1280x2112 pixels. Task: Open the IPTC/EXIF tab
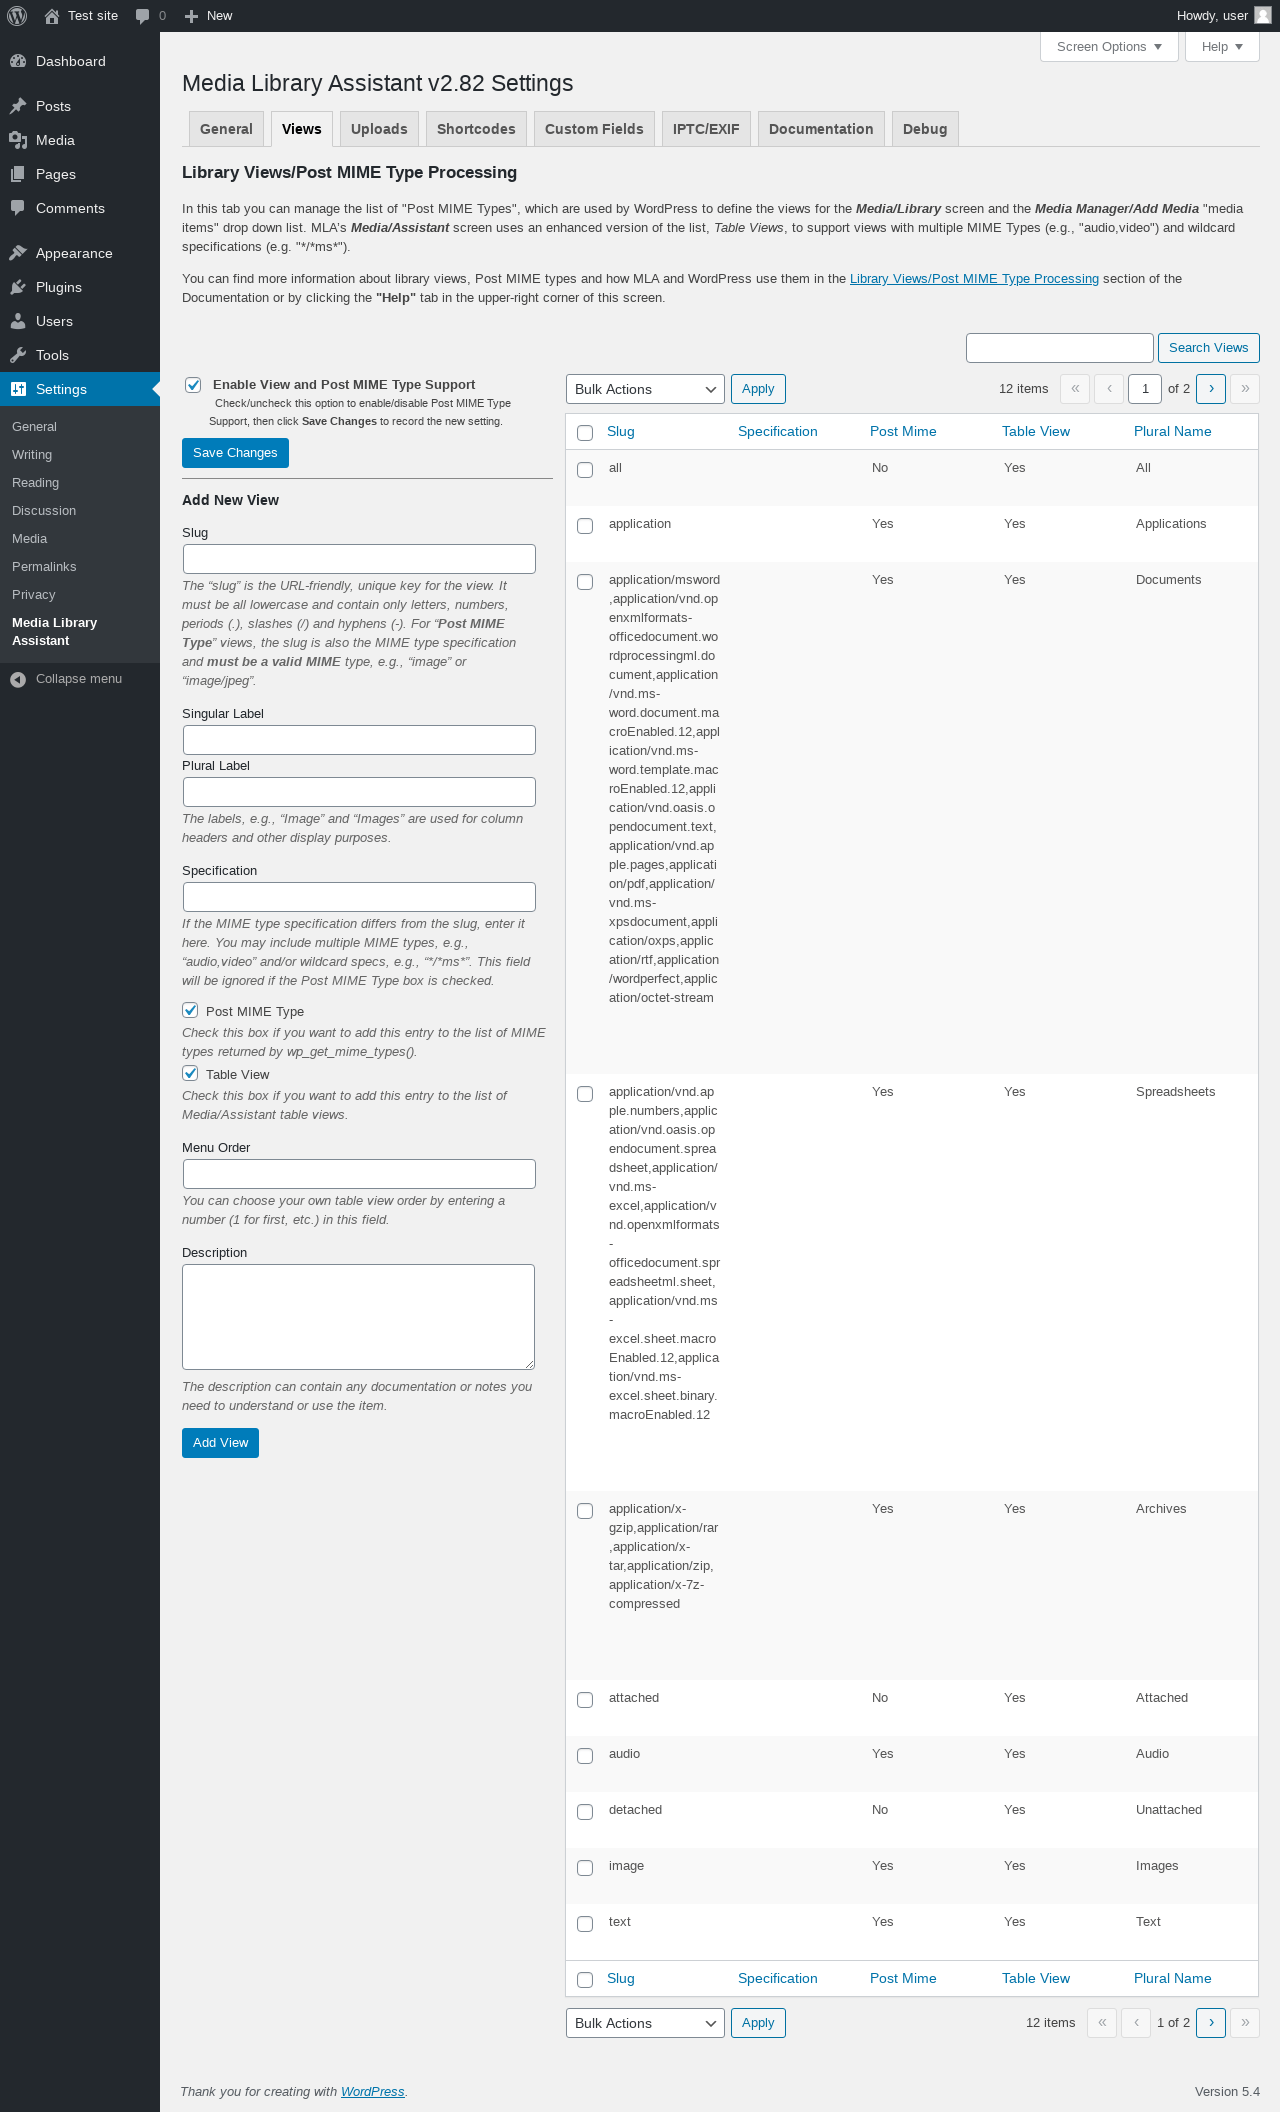pos(706,129)
